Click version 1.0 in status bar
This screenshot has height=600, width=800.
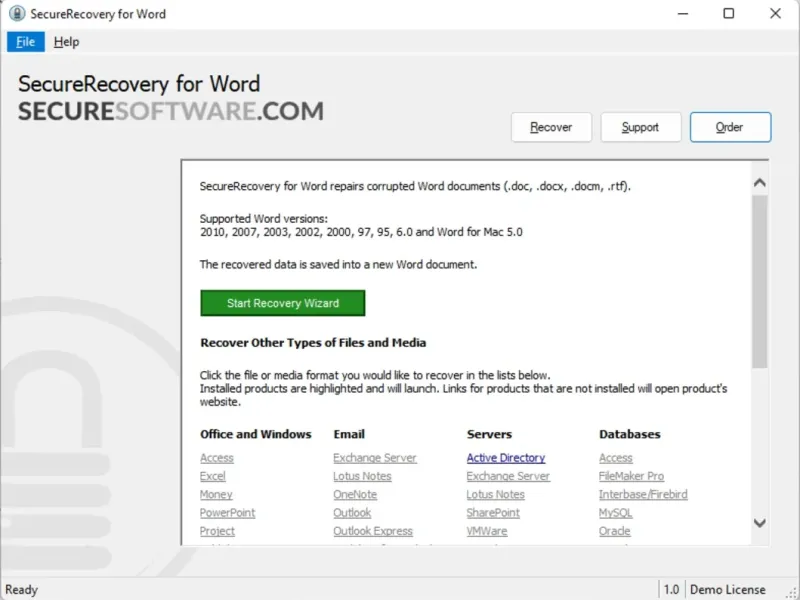click(671, 590)
